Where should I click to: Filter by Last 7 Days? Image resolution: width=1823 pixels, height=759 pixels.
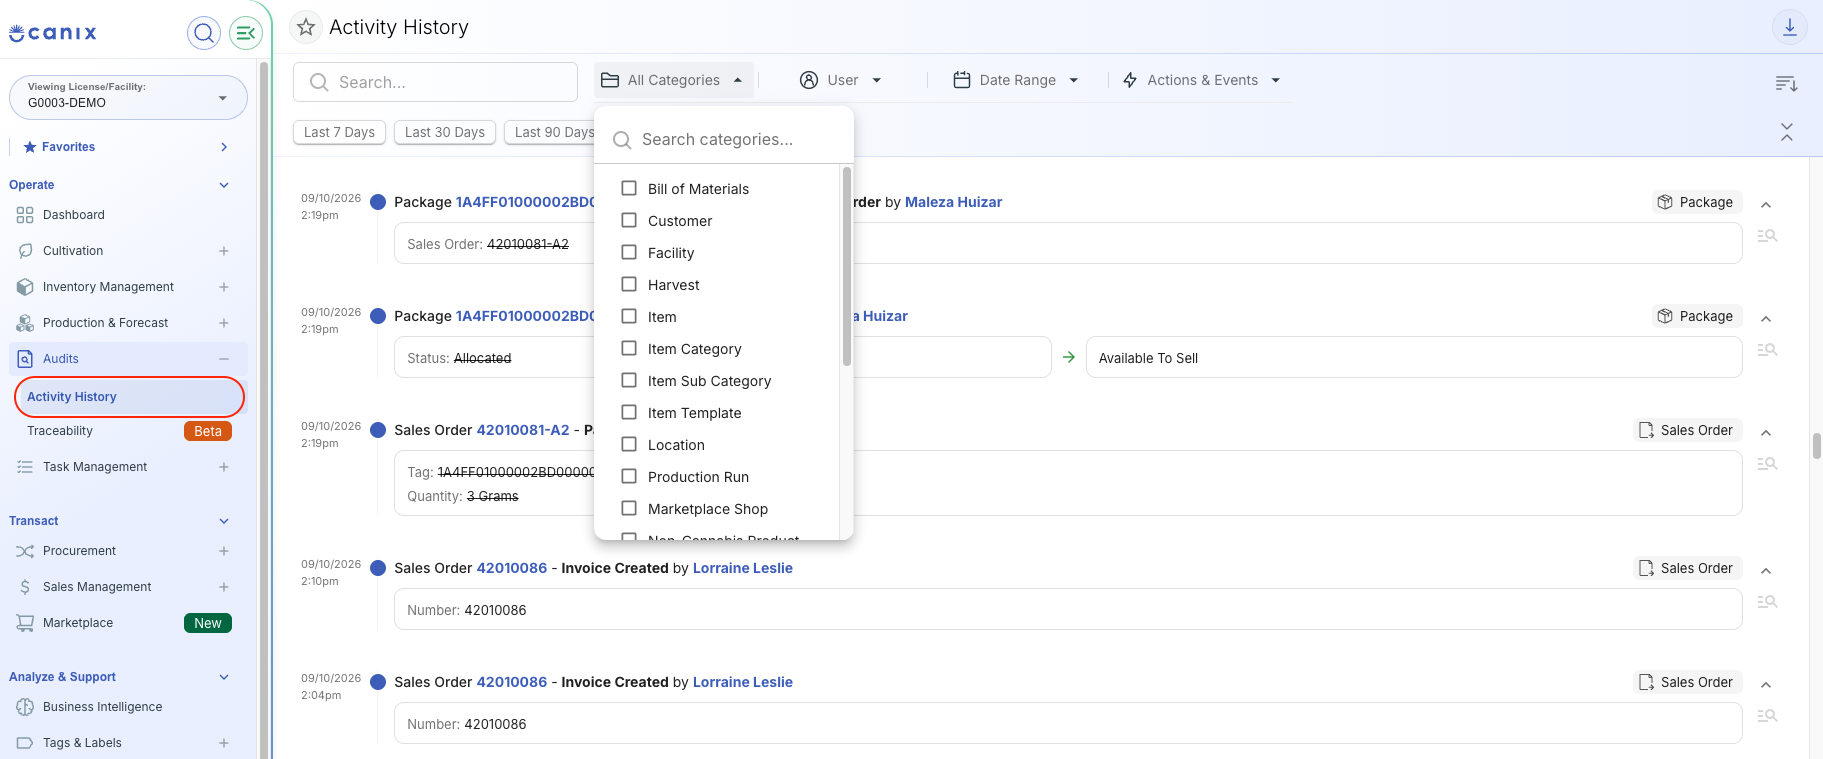(339, 132)
